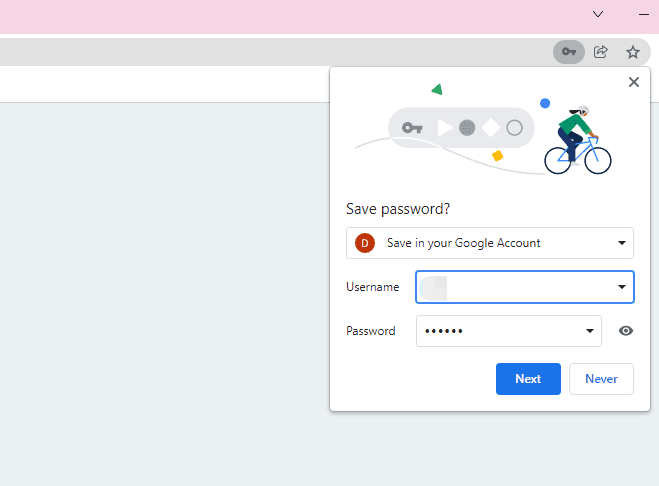Show password using the eye icon
Image resolution: width=659 pixels, height=486 pixels.
click(626, 331)
